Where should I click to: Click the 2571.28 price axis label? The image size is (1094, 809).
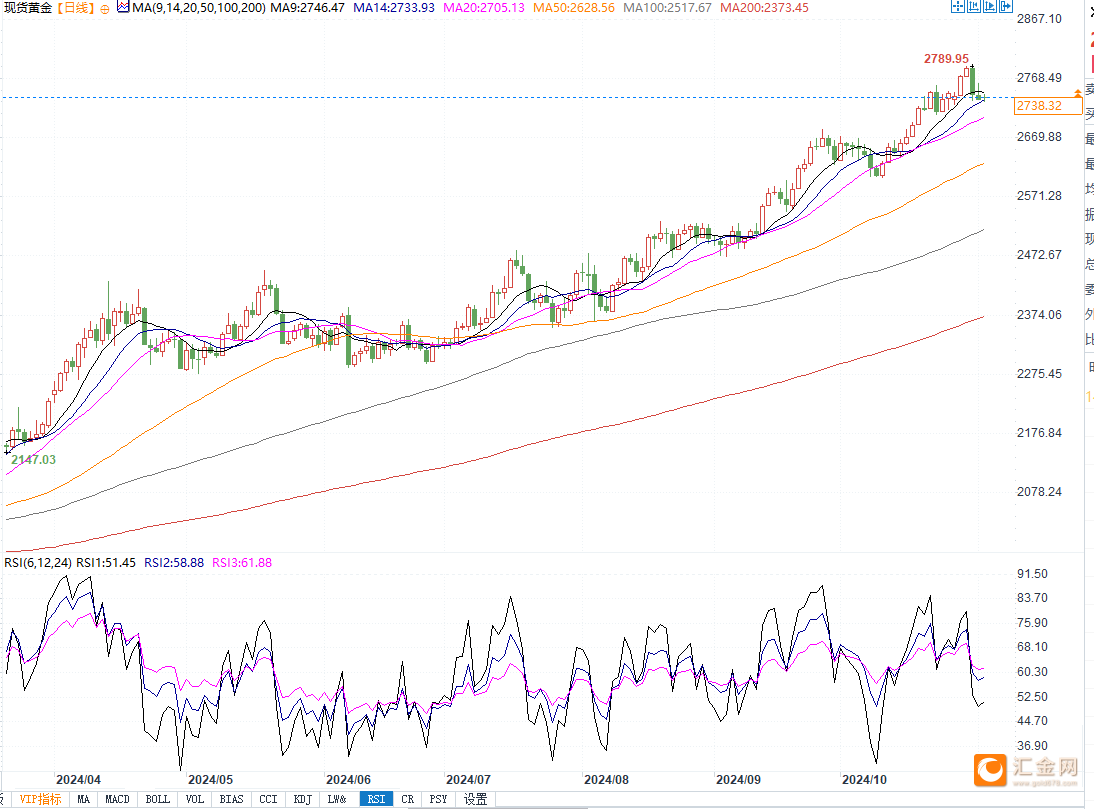(1040, 196)
